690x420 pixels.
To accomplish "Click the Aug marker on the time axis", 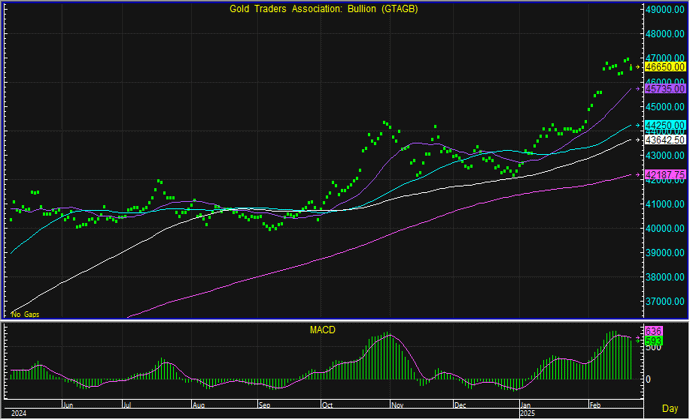I will pyautogui.click(x=199, y=407).
